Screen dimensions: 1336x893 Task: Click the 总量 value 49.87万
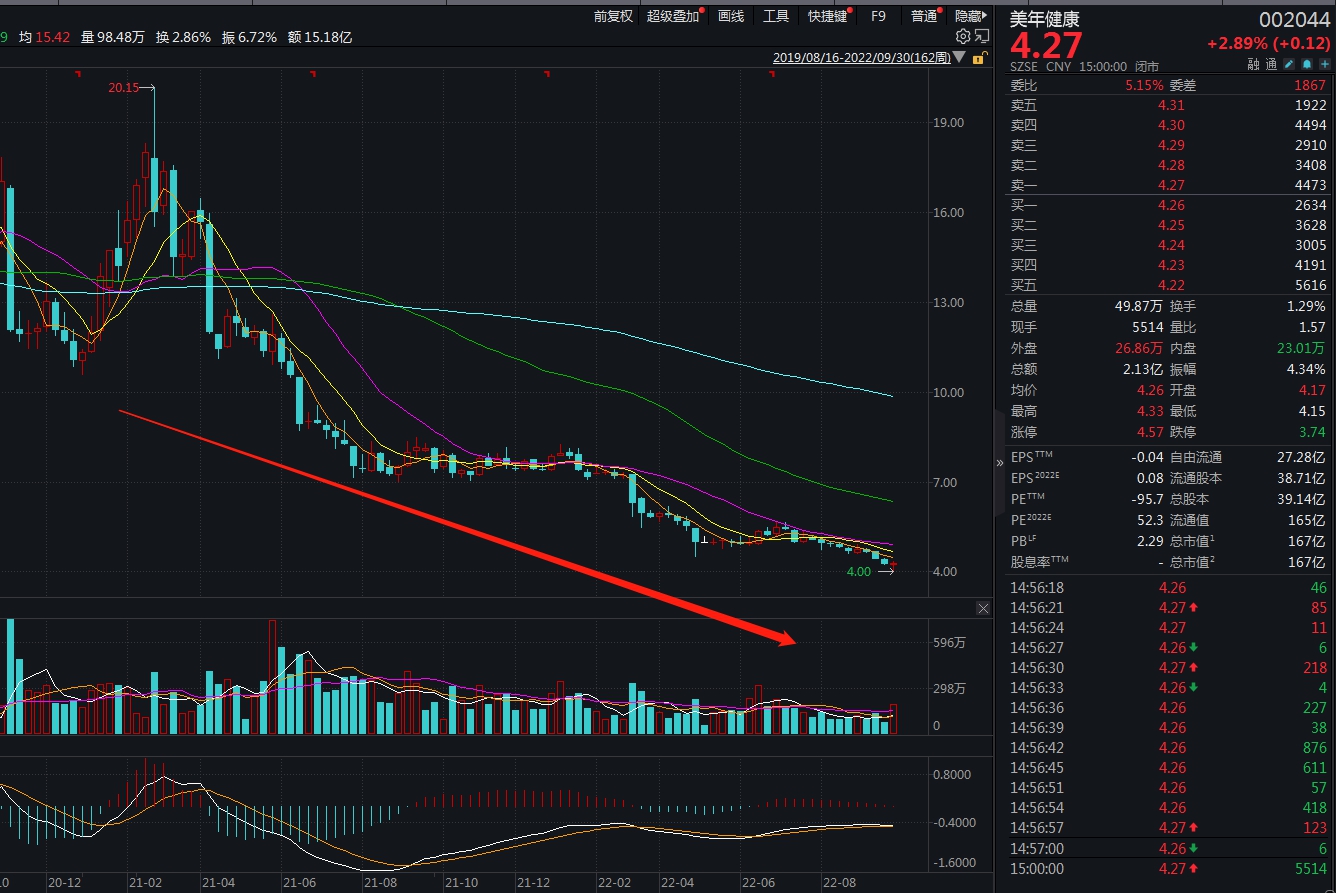(1139, 306)
